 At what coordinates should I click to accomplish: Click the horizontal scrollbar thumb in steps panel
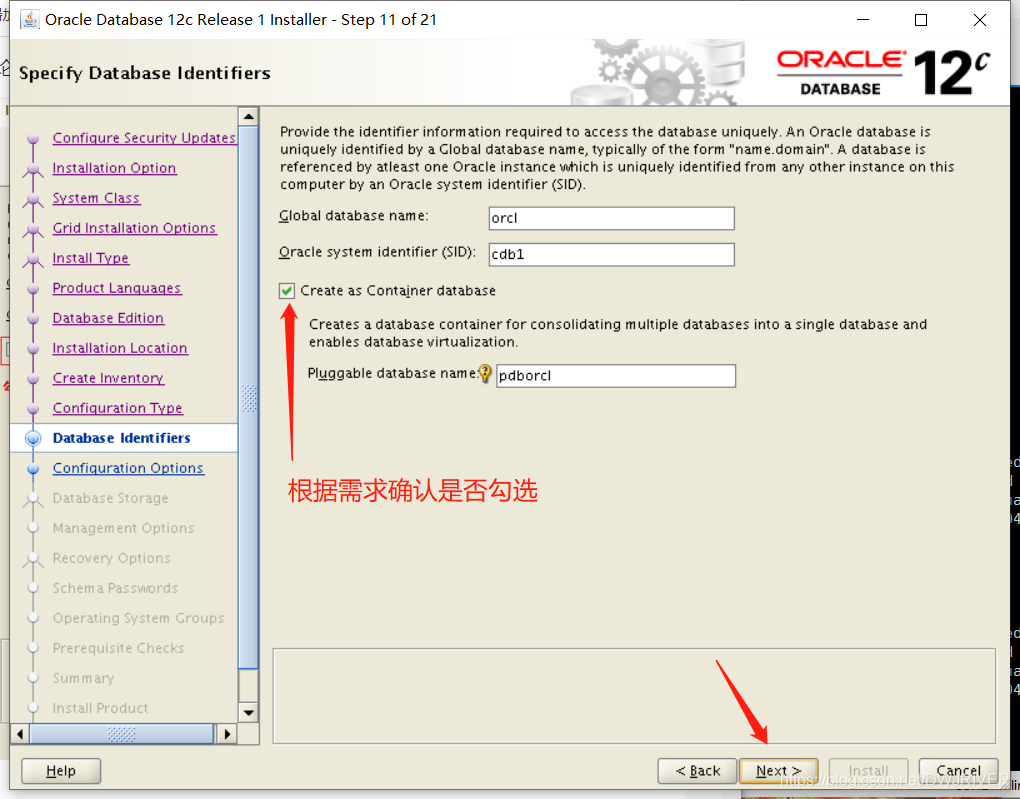coord(122,734)
